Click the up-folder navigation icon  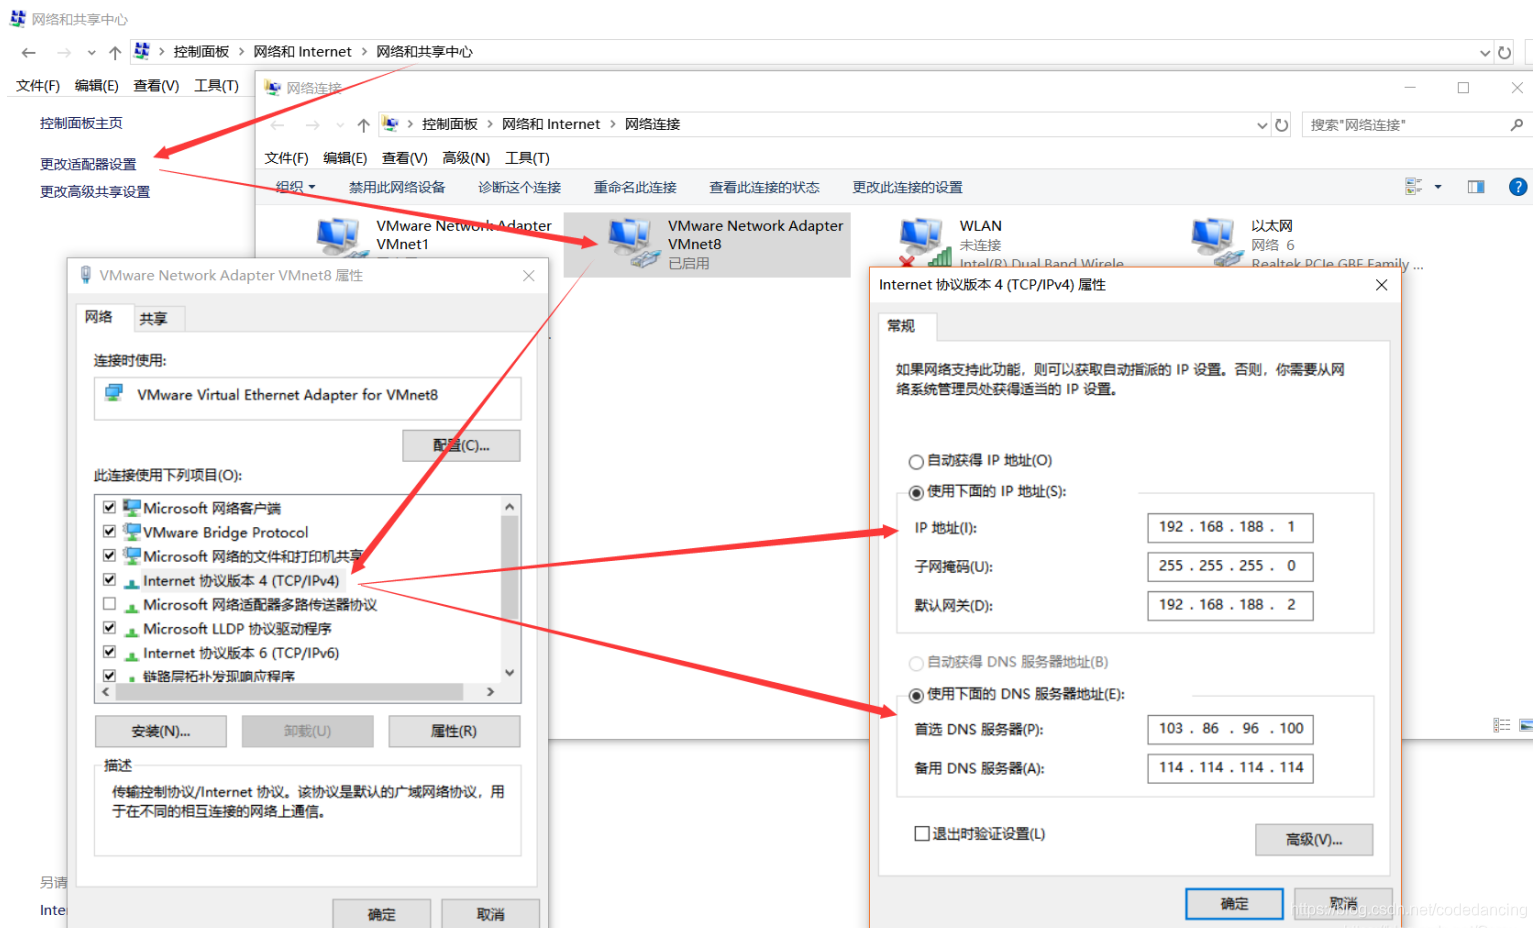(x=363, y=124)
